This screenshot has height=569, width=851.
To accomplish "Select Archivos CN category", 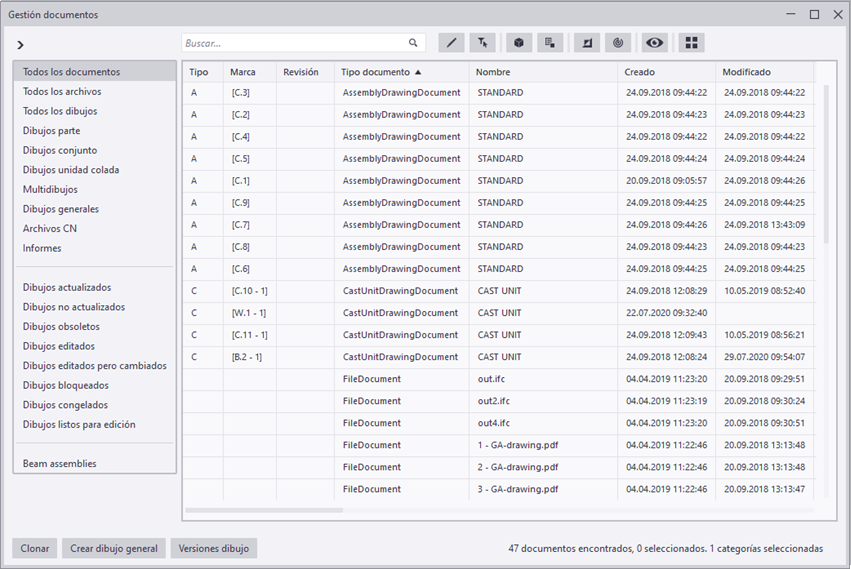I will pos(50,229).
